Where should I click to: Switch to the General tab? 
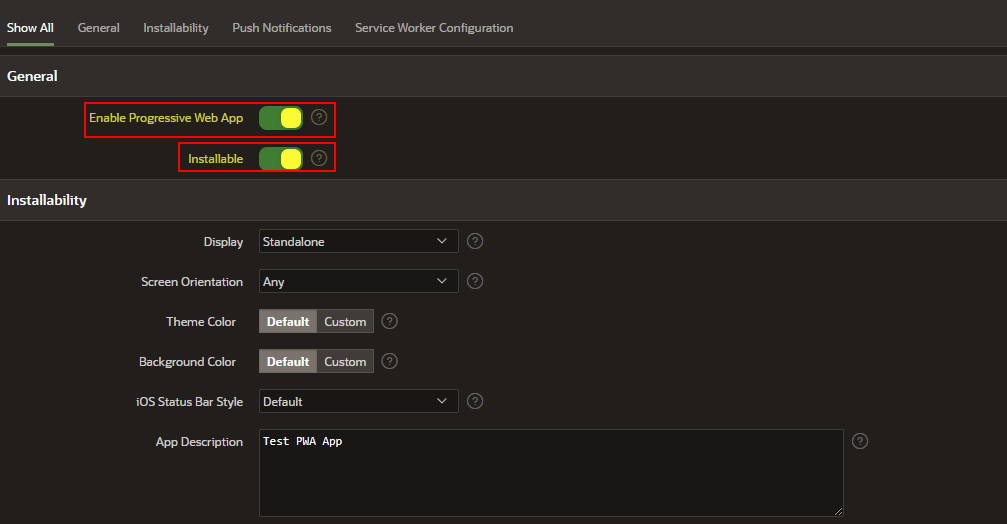point(98,28)
